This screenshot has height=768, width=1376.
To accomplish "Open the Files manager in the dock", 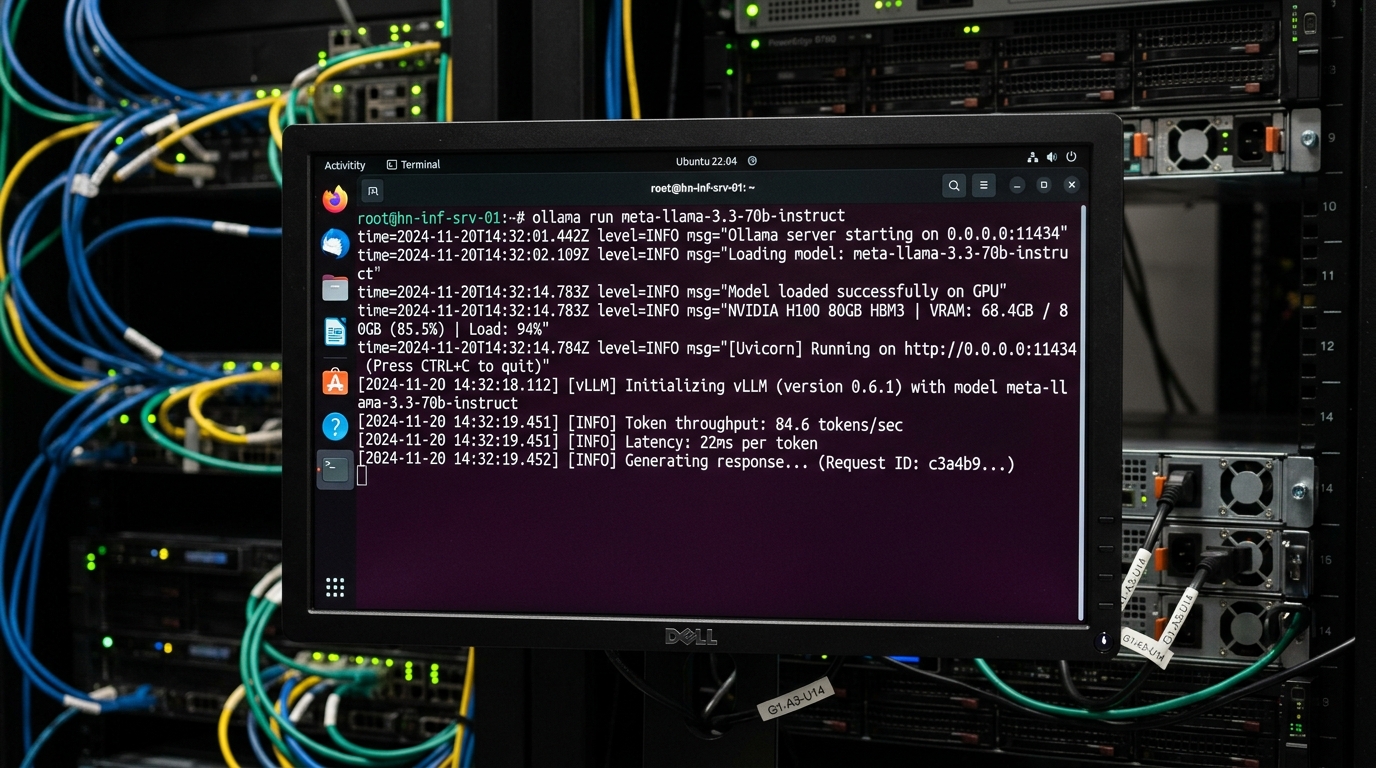I will pyautogui.click(x=335, y=288).
